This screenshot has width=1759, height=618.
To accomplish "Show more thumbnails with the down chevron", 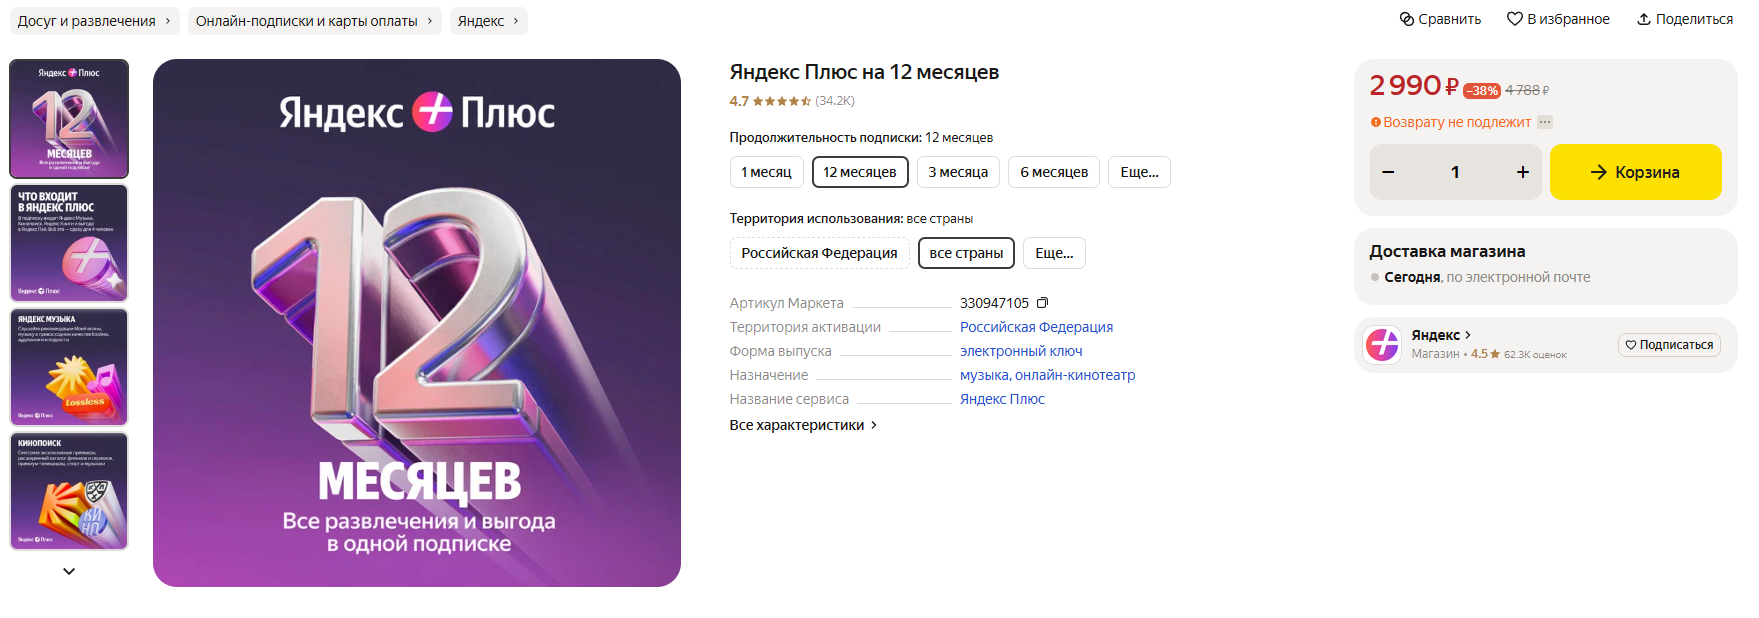I will [69, 571].
